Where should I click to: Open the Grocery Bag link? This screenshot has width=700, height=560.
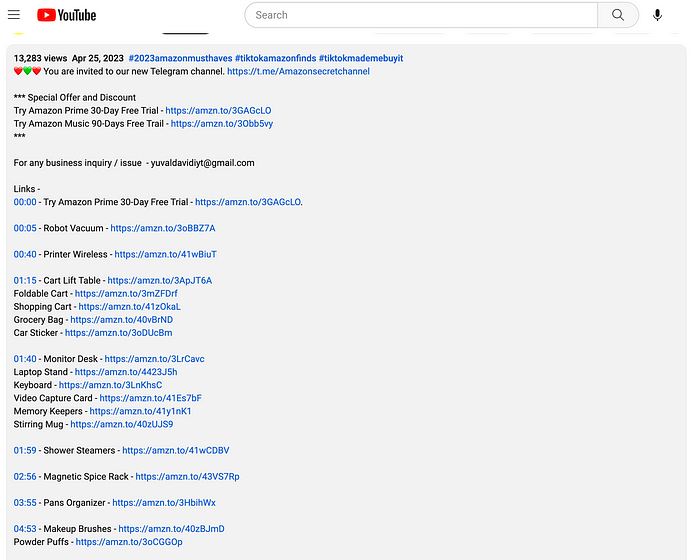click(122, 320)
